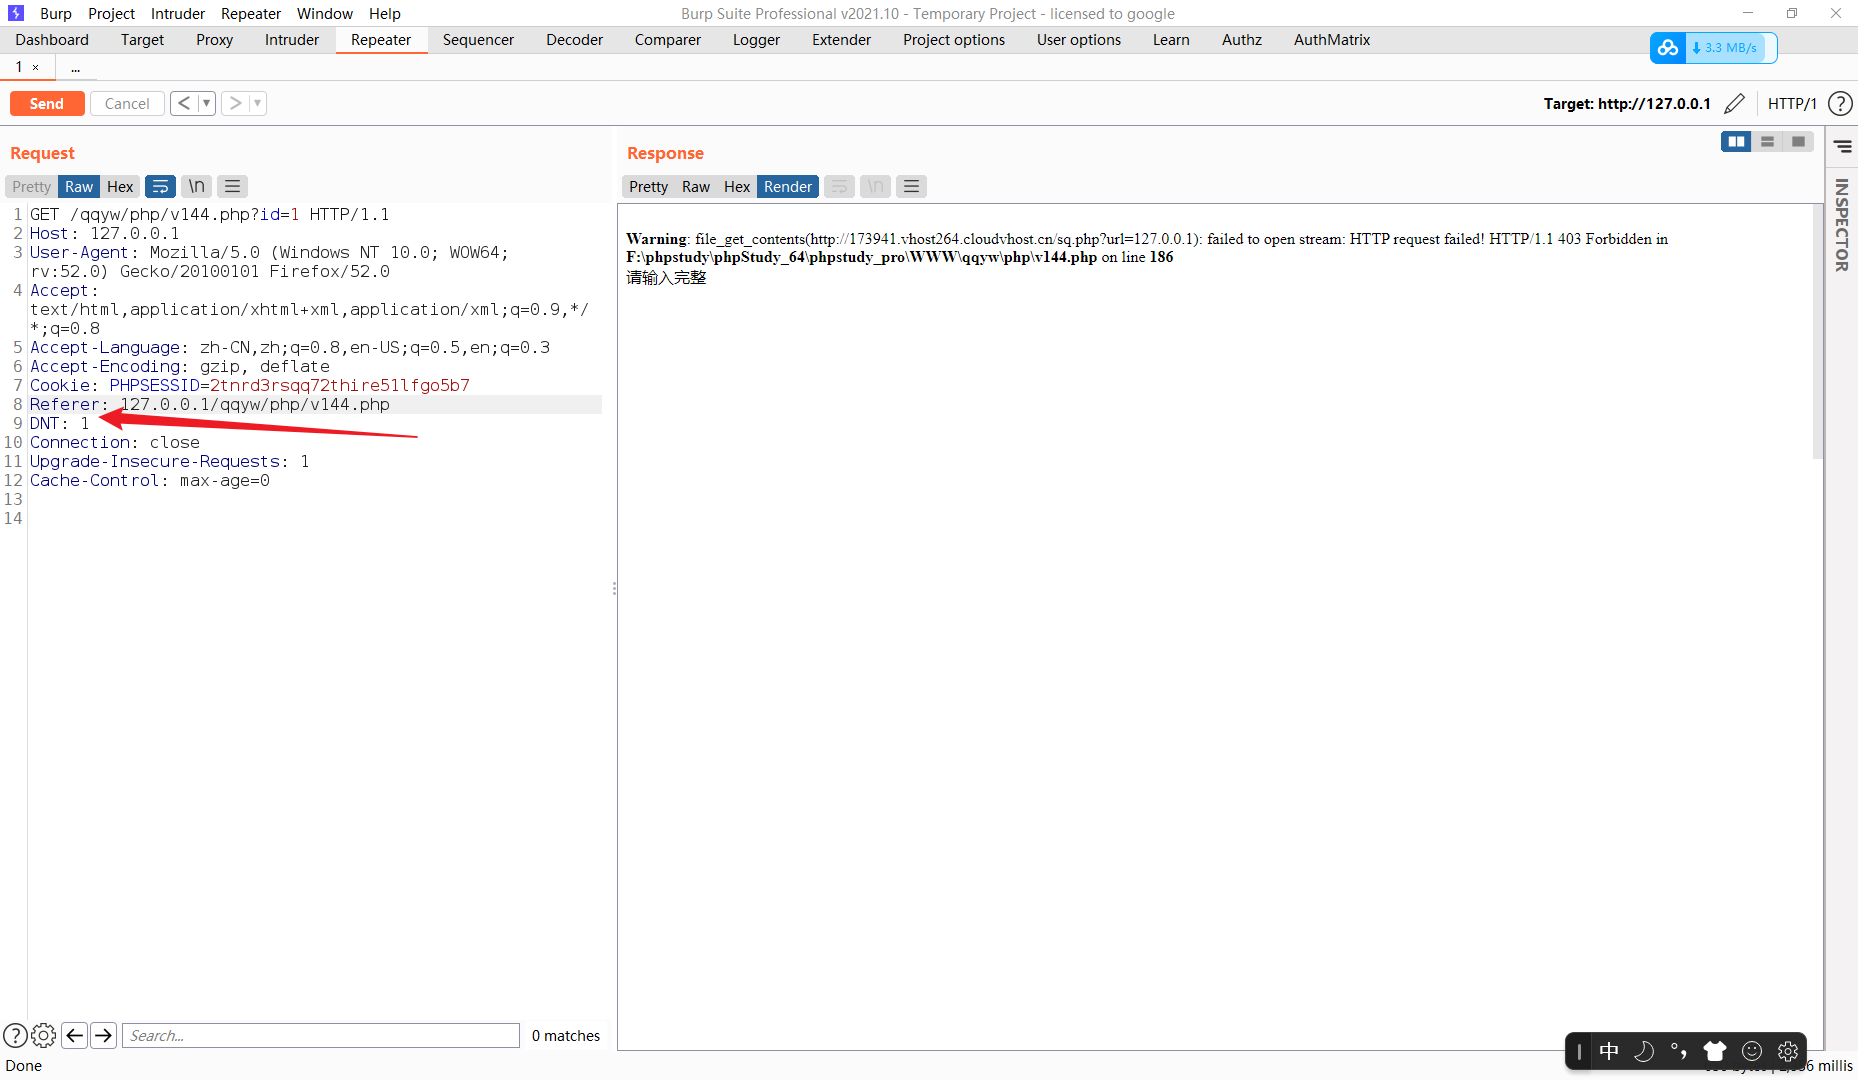Select side-by-side split layout view
This screenshot has width=1858, height=1080.
pyautogui.click(x=1737, y=142)
